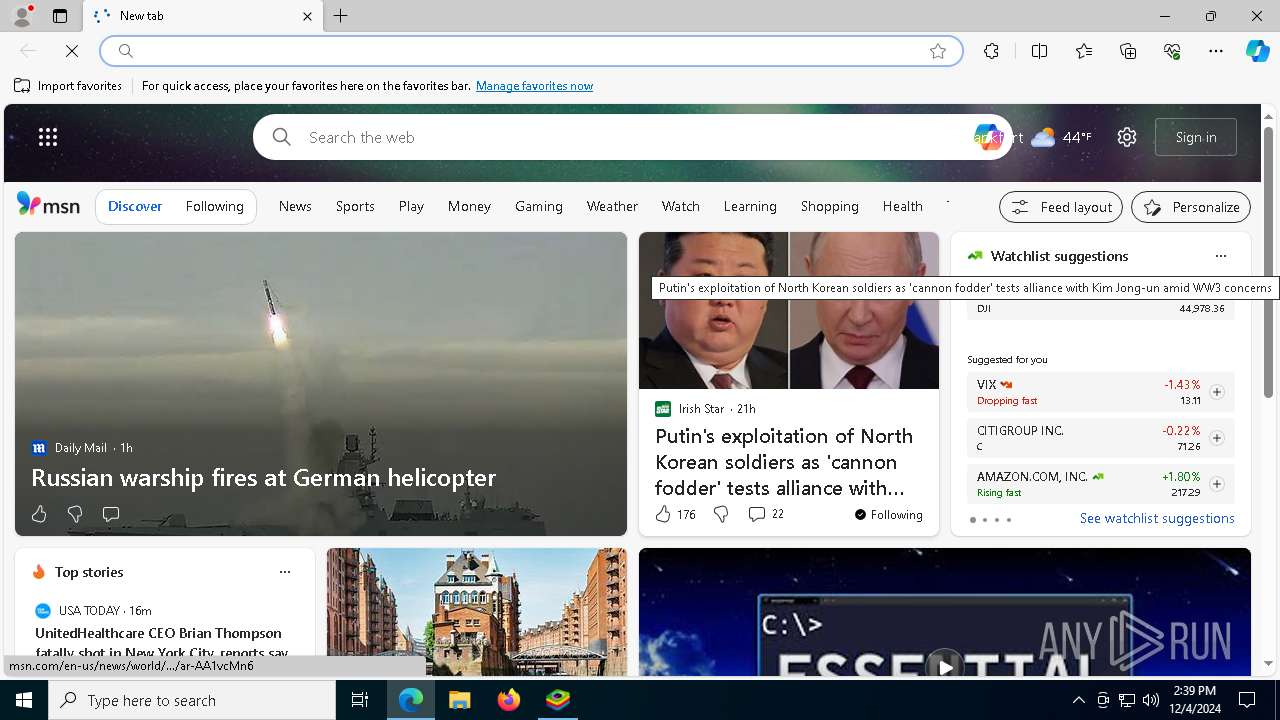The image size is (1280, 720).
Task: Go to MSN home logo
Action: point(48,205)
